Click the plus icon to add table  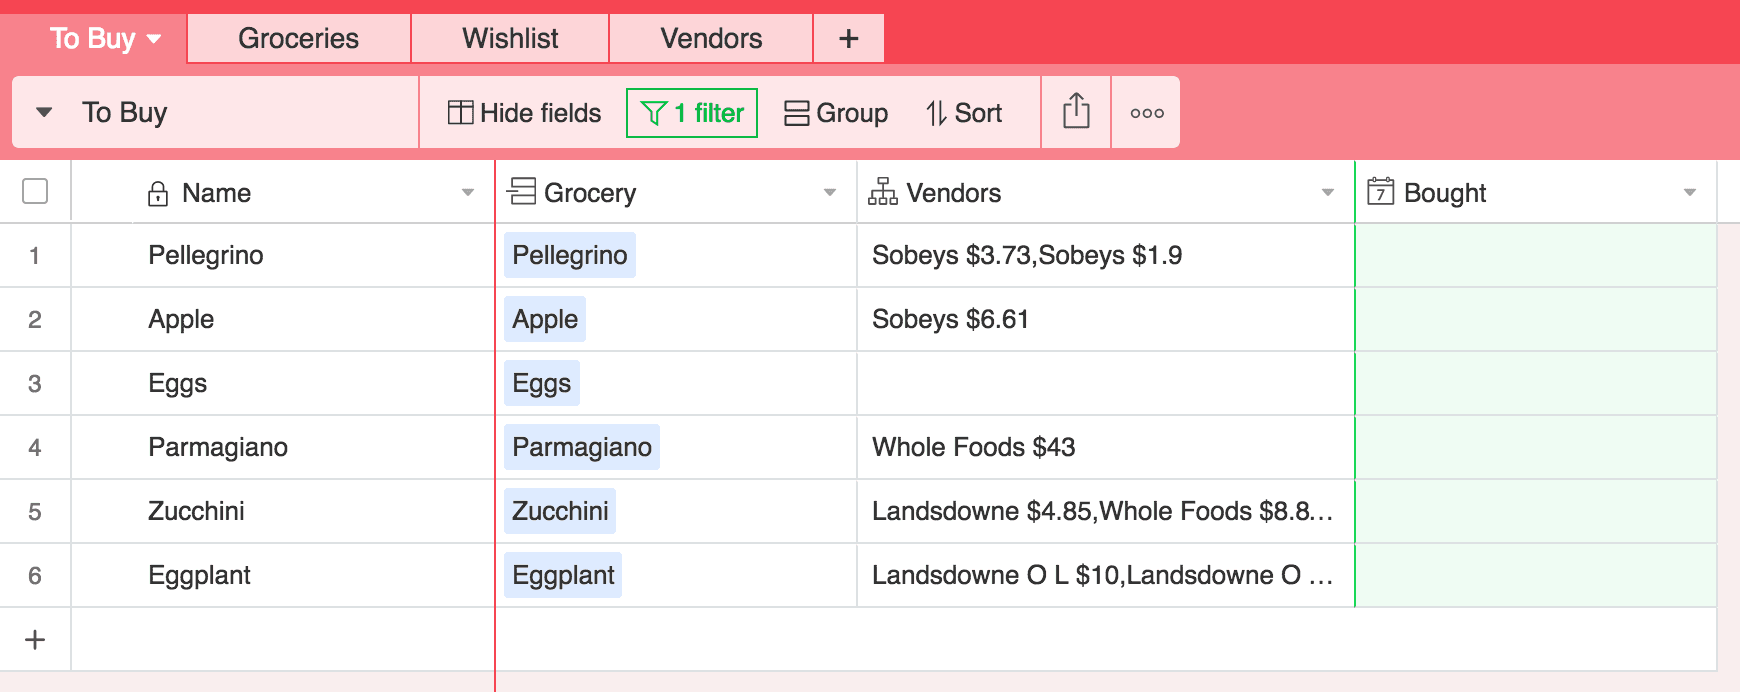click(x=848, y=39)
